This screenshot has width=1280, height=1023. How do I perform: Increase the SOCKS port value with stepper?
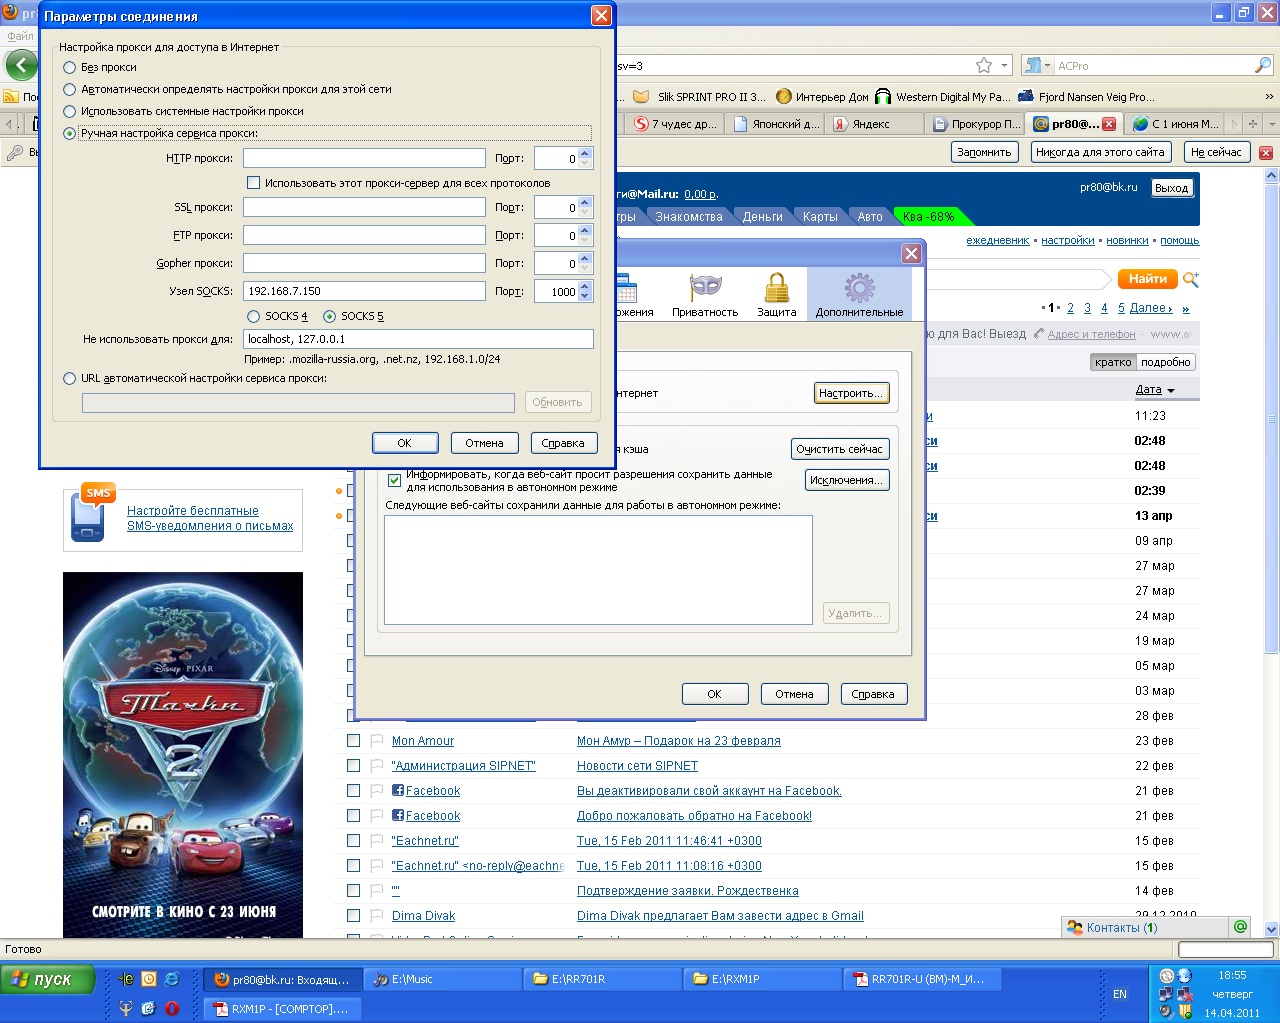pos(586,286)
